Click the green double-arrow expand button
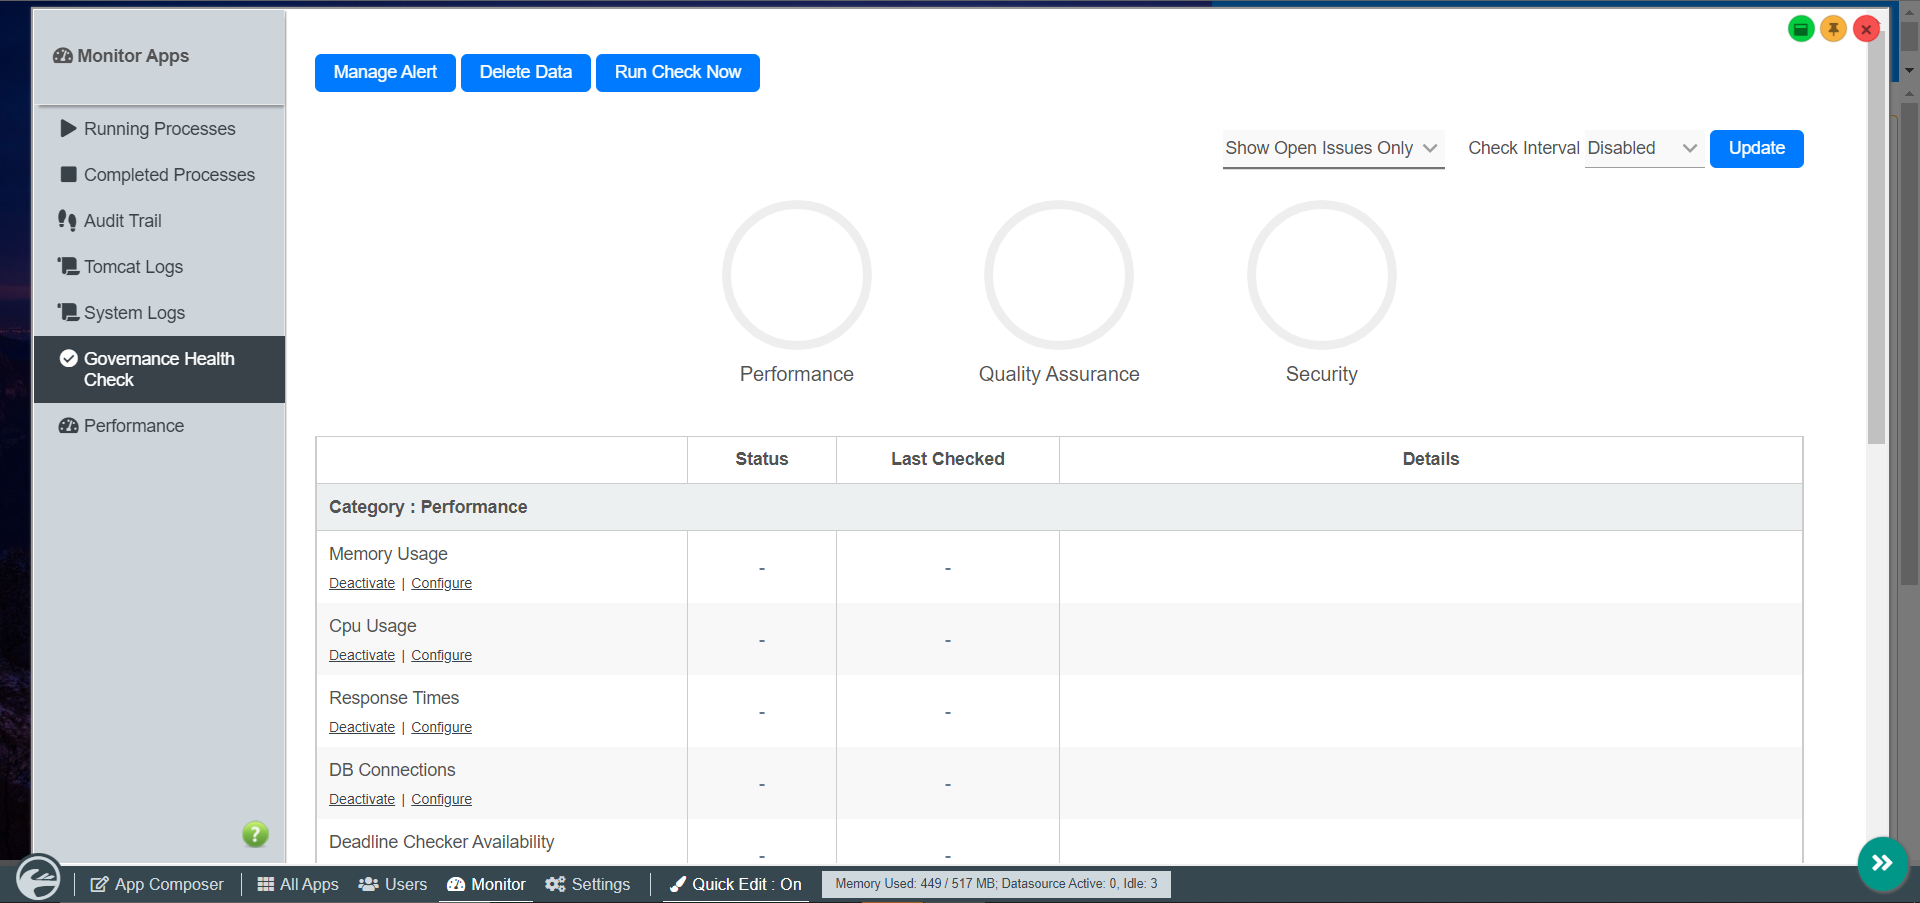Viewport: 1920px width, 903px height. point(1882,863)
